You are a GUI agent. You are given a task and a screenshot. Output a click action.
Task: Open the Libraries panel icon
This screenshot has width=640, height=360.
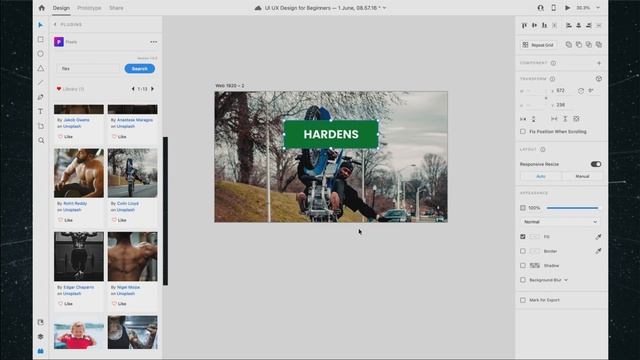click(x=40, y=322)
